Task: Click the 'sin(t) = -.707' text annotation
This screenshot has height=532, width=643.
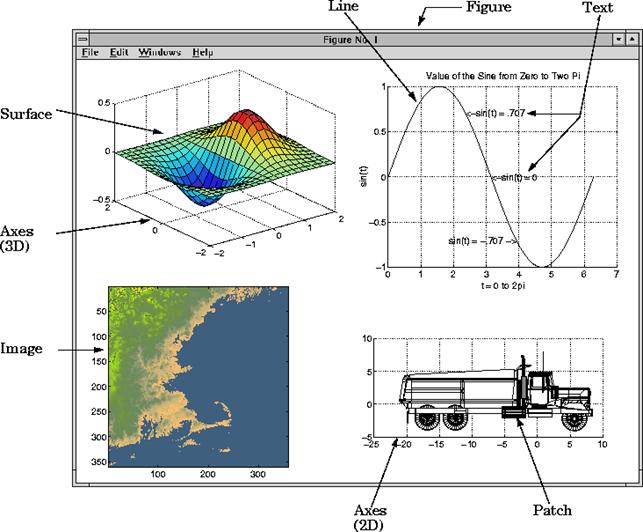Action: coord(482,241)
